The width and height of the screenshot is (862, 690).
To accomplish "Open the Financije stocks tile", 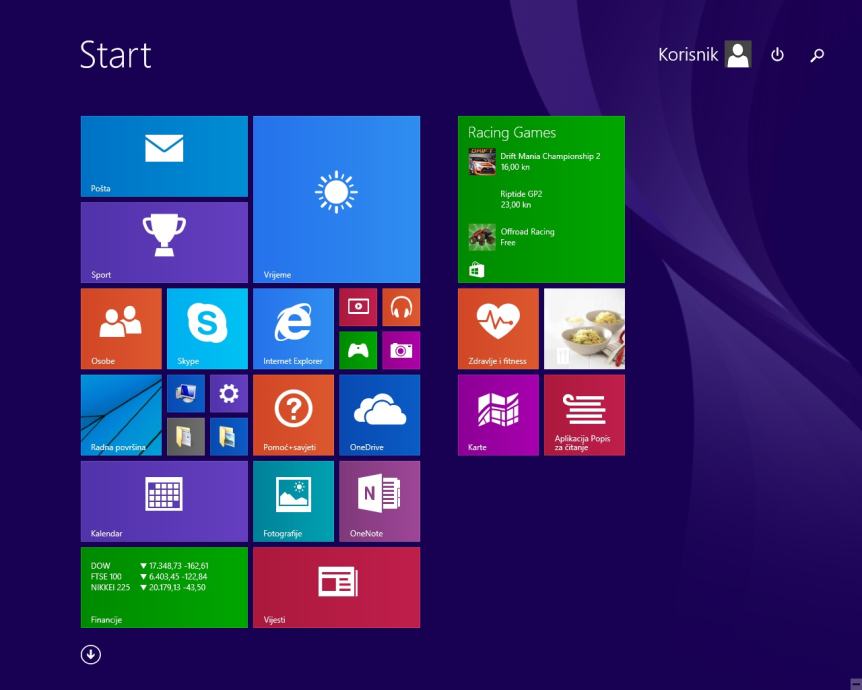I will coord(164,588).
